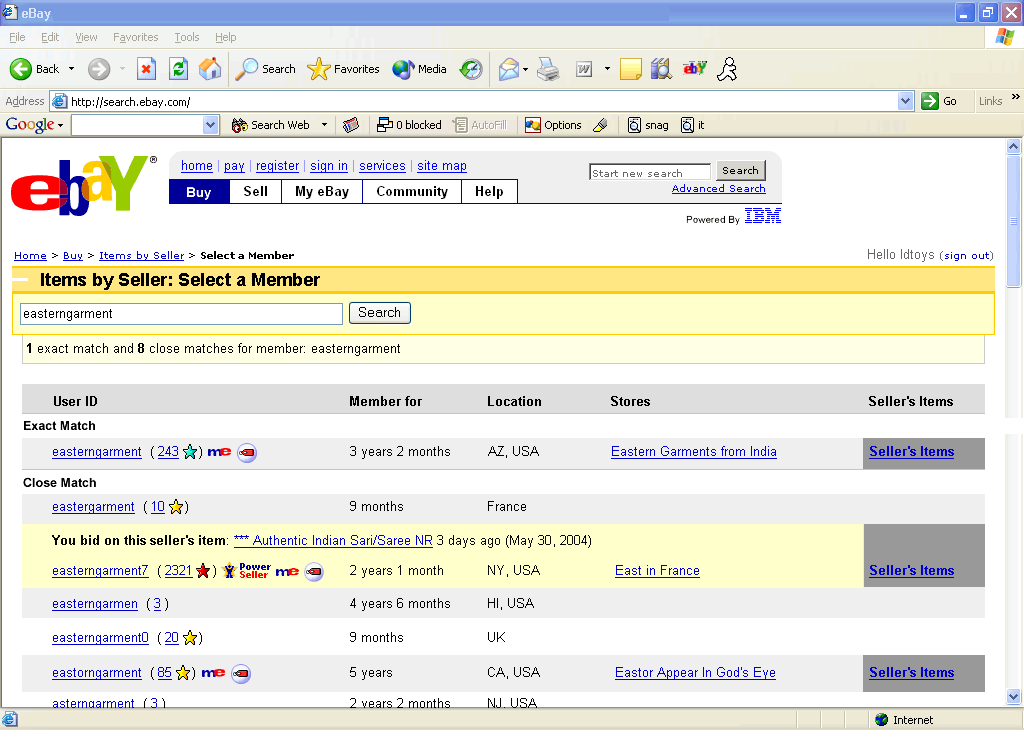Refresh the page using the toolbar icon
This screenshot has width=1024, height=738.
[178, 69]
